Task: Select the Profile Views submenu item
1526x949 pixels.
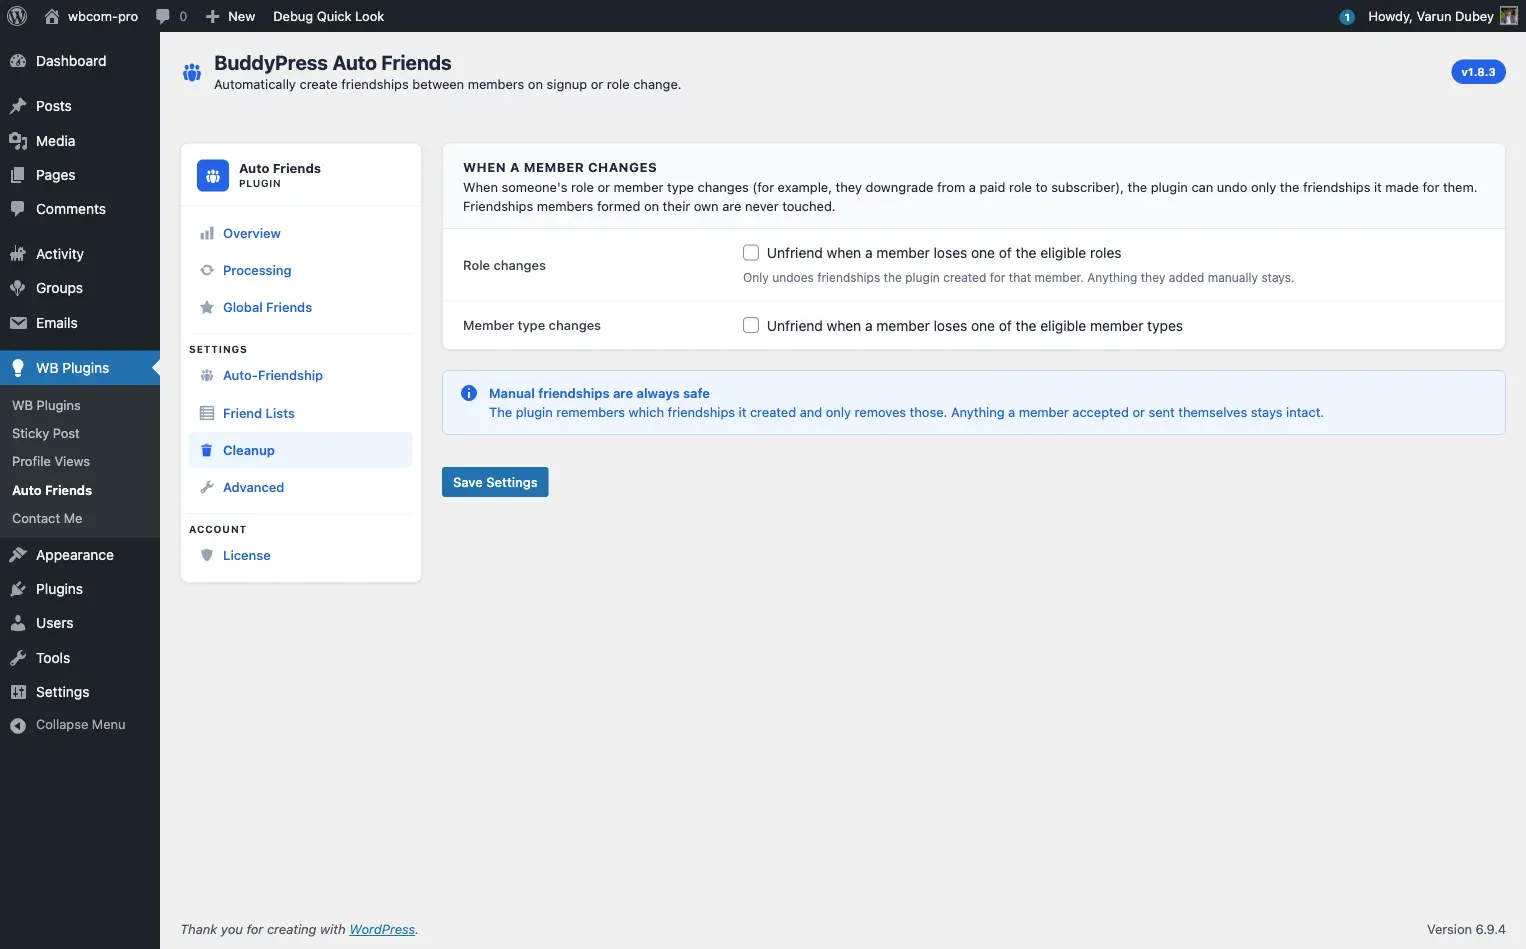Action: 51,461
